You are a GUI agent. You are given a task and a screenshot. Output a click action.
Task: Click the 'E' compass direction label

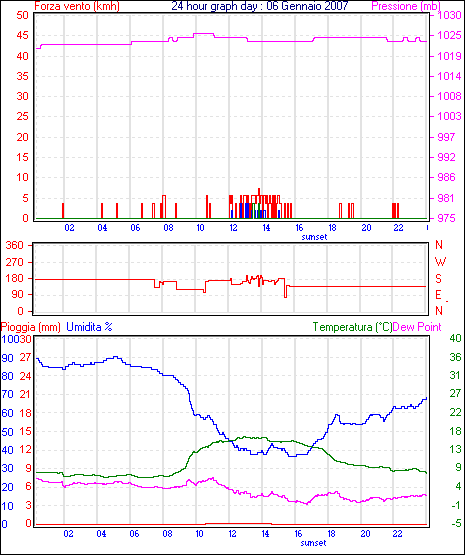pos(438,295)
